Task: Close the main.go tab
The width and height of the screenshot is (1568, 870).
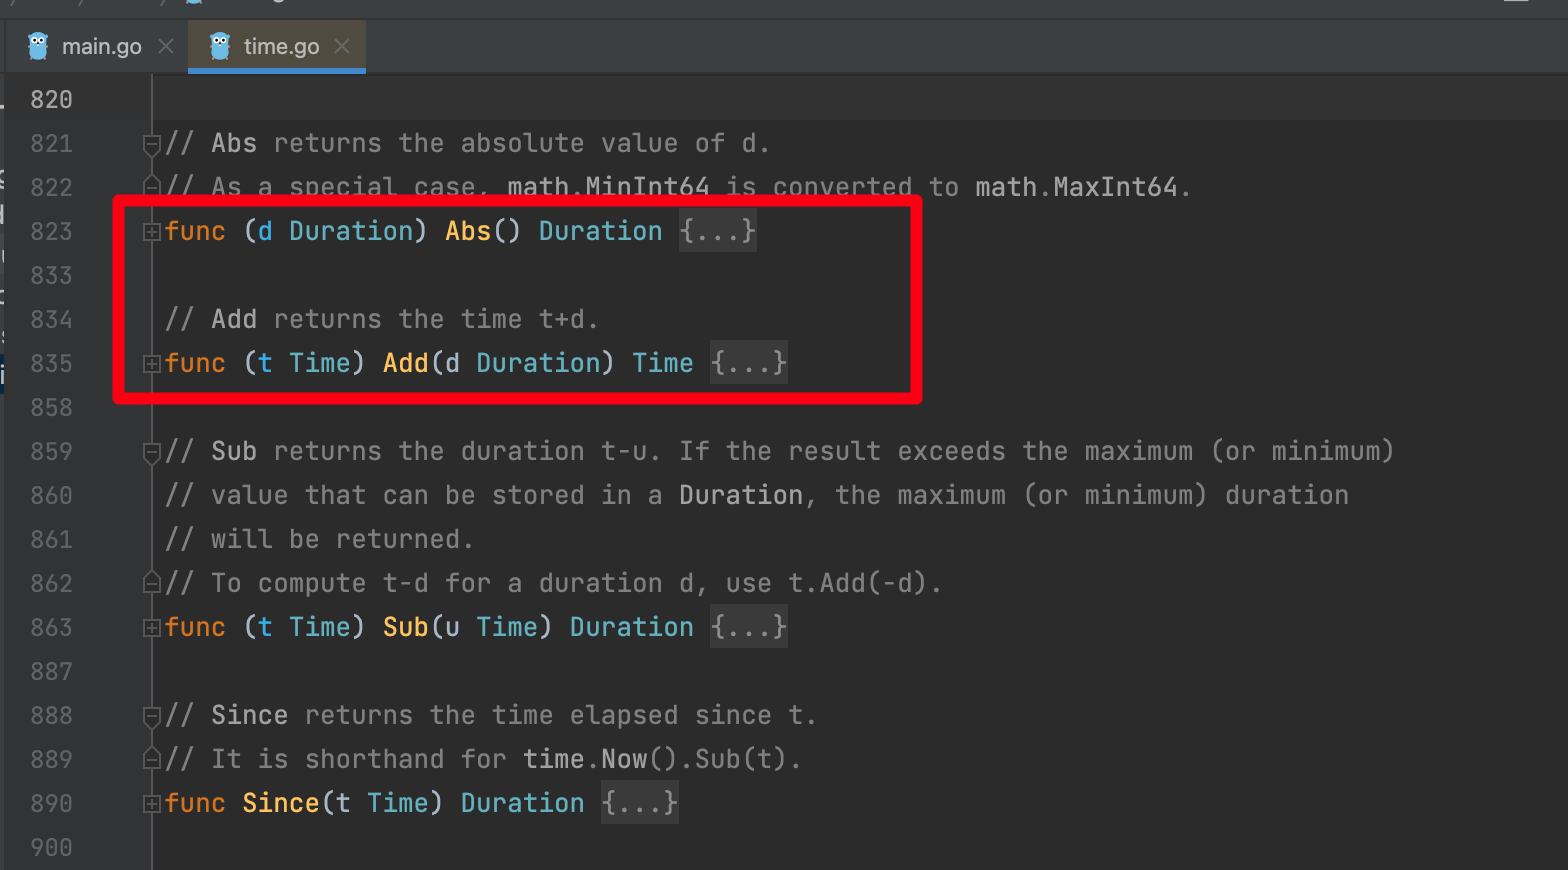Action: click(166, 47)
